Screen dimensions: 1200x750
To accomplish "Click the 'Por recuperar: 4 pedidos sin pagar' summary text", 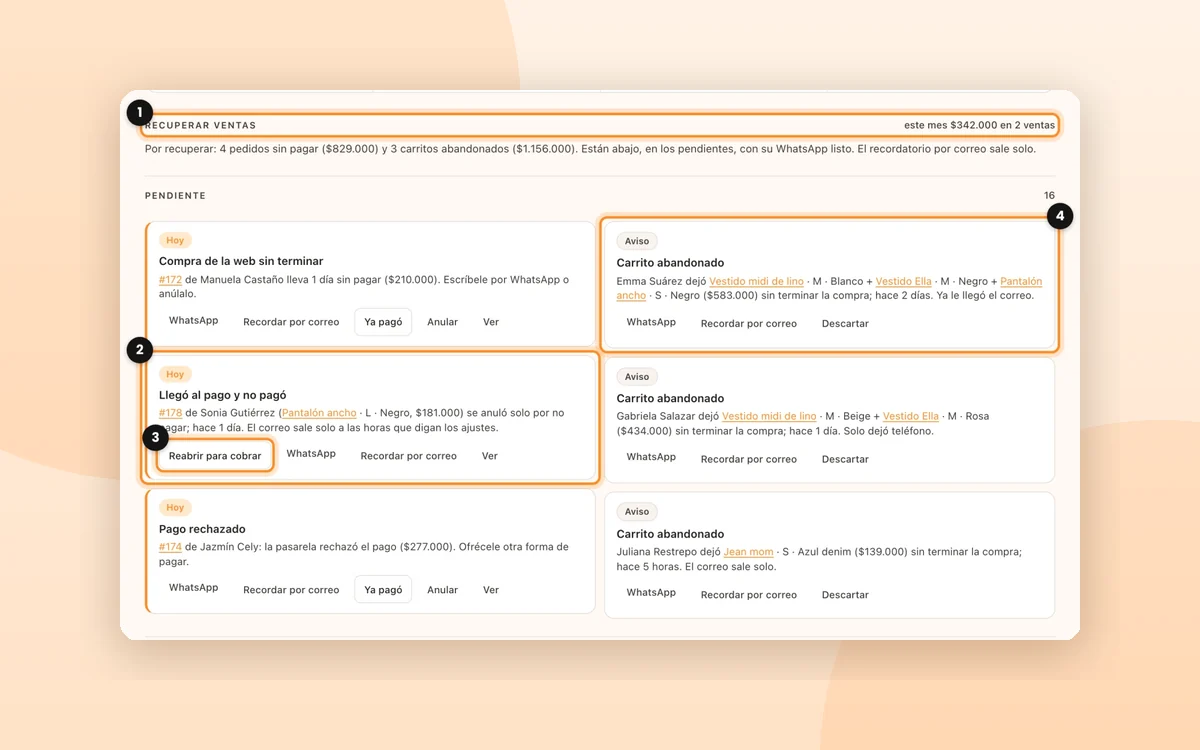I will [590, 150].
